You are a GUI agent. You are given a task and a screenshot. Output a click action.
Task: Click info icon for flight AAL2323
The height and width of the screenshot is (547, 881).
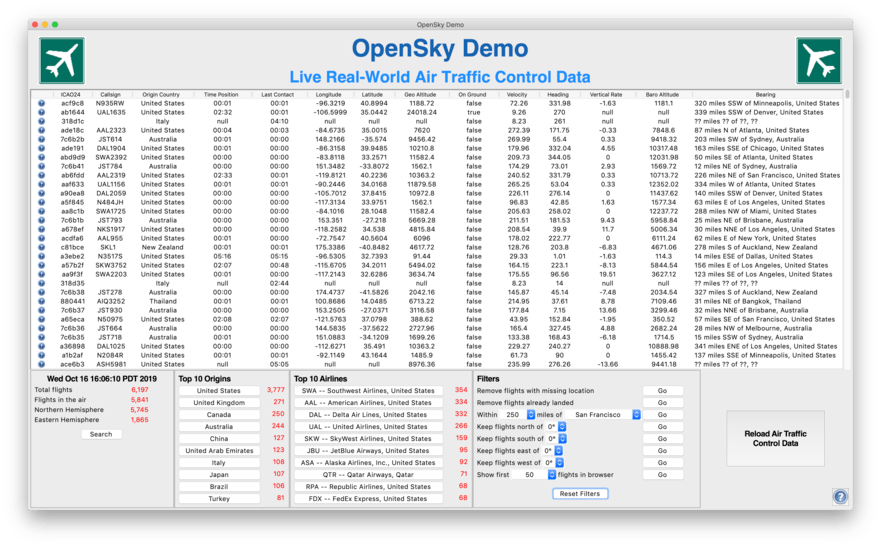42,130
